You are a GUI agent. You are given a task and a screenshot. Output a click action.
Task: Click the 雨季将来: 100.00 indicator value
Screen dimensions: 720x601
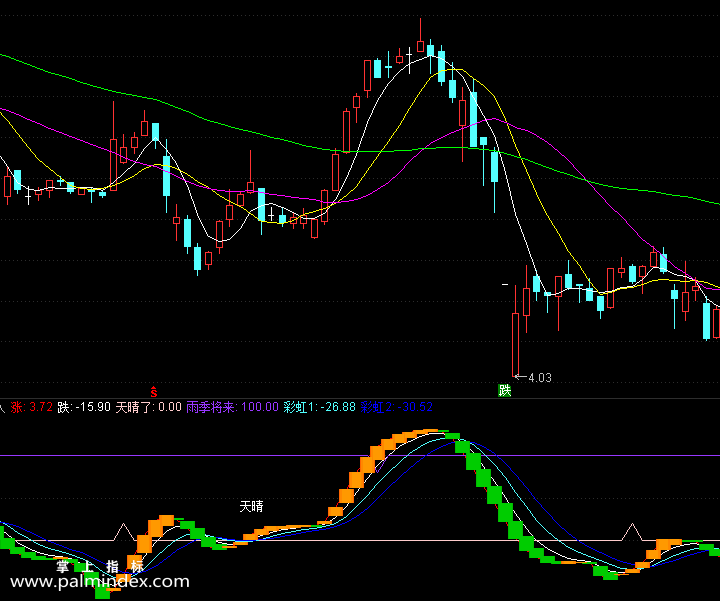coord(232,407)
